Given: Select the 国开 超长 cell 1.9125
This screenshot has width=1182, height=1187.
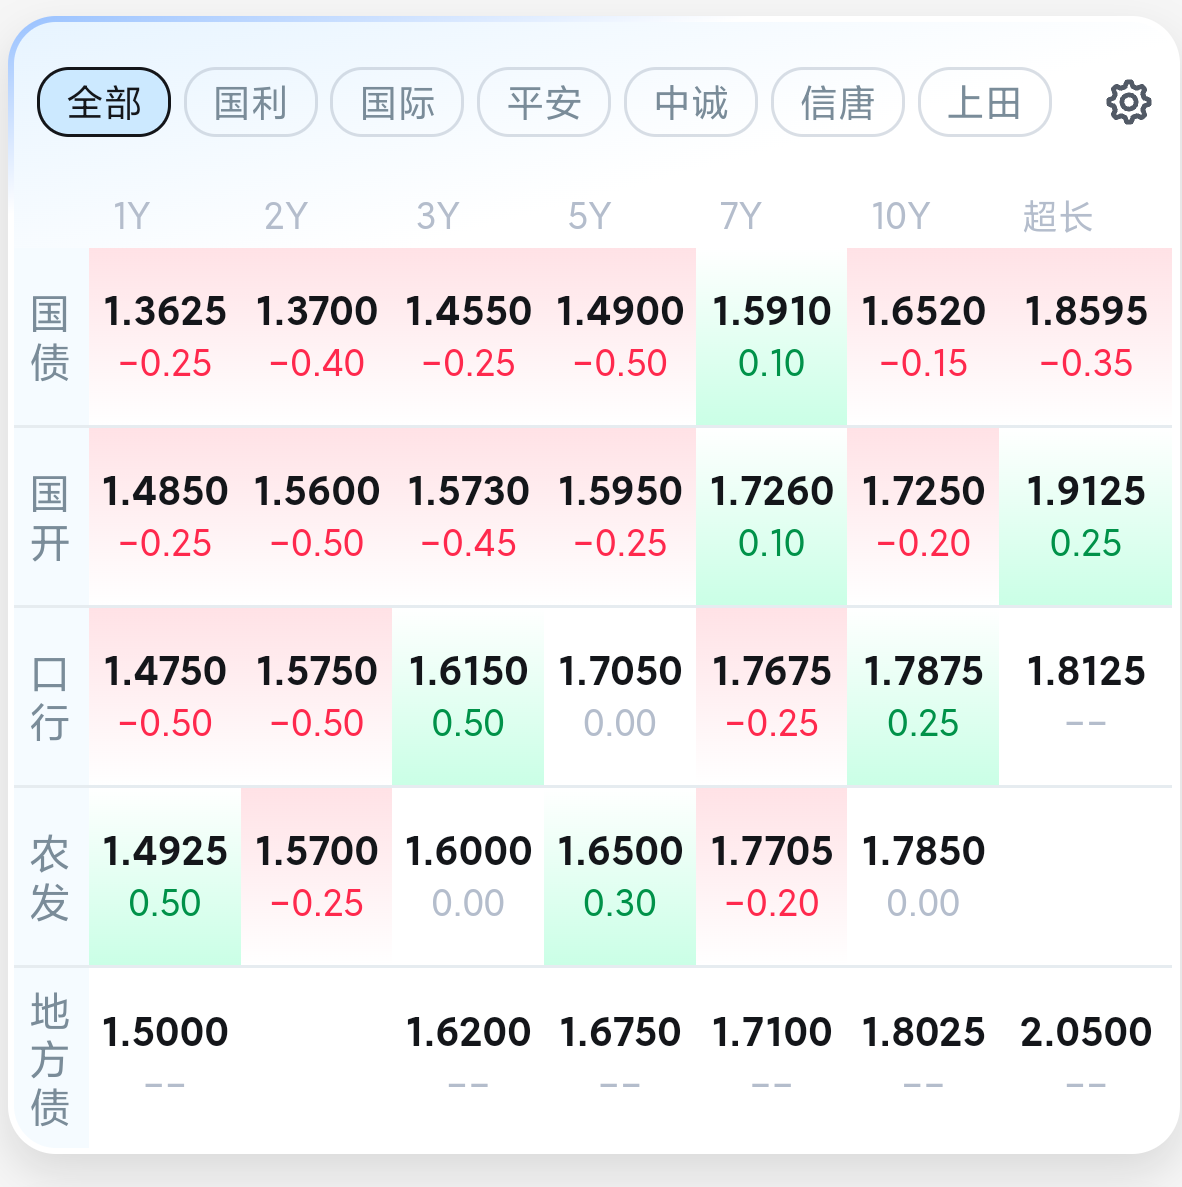Looking at the screenshot, I should (1085, 516).
